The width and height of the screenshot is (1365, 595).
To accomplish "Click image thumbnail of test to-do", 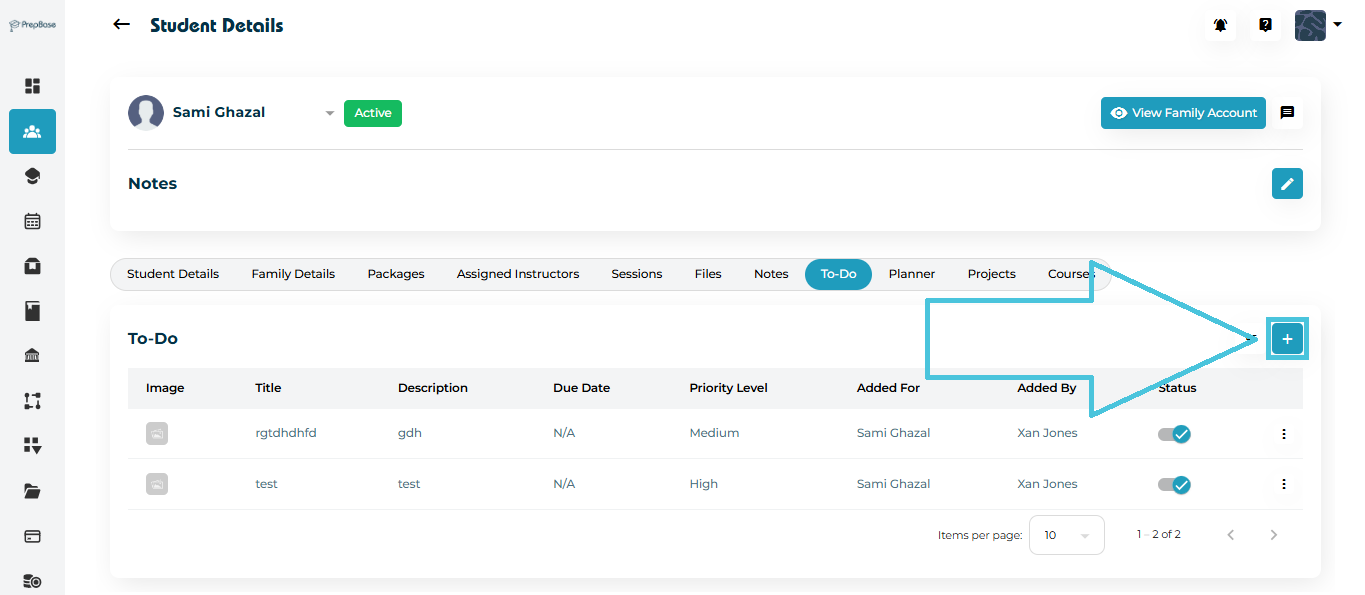I will point(157,484).
